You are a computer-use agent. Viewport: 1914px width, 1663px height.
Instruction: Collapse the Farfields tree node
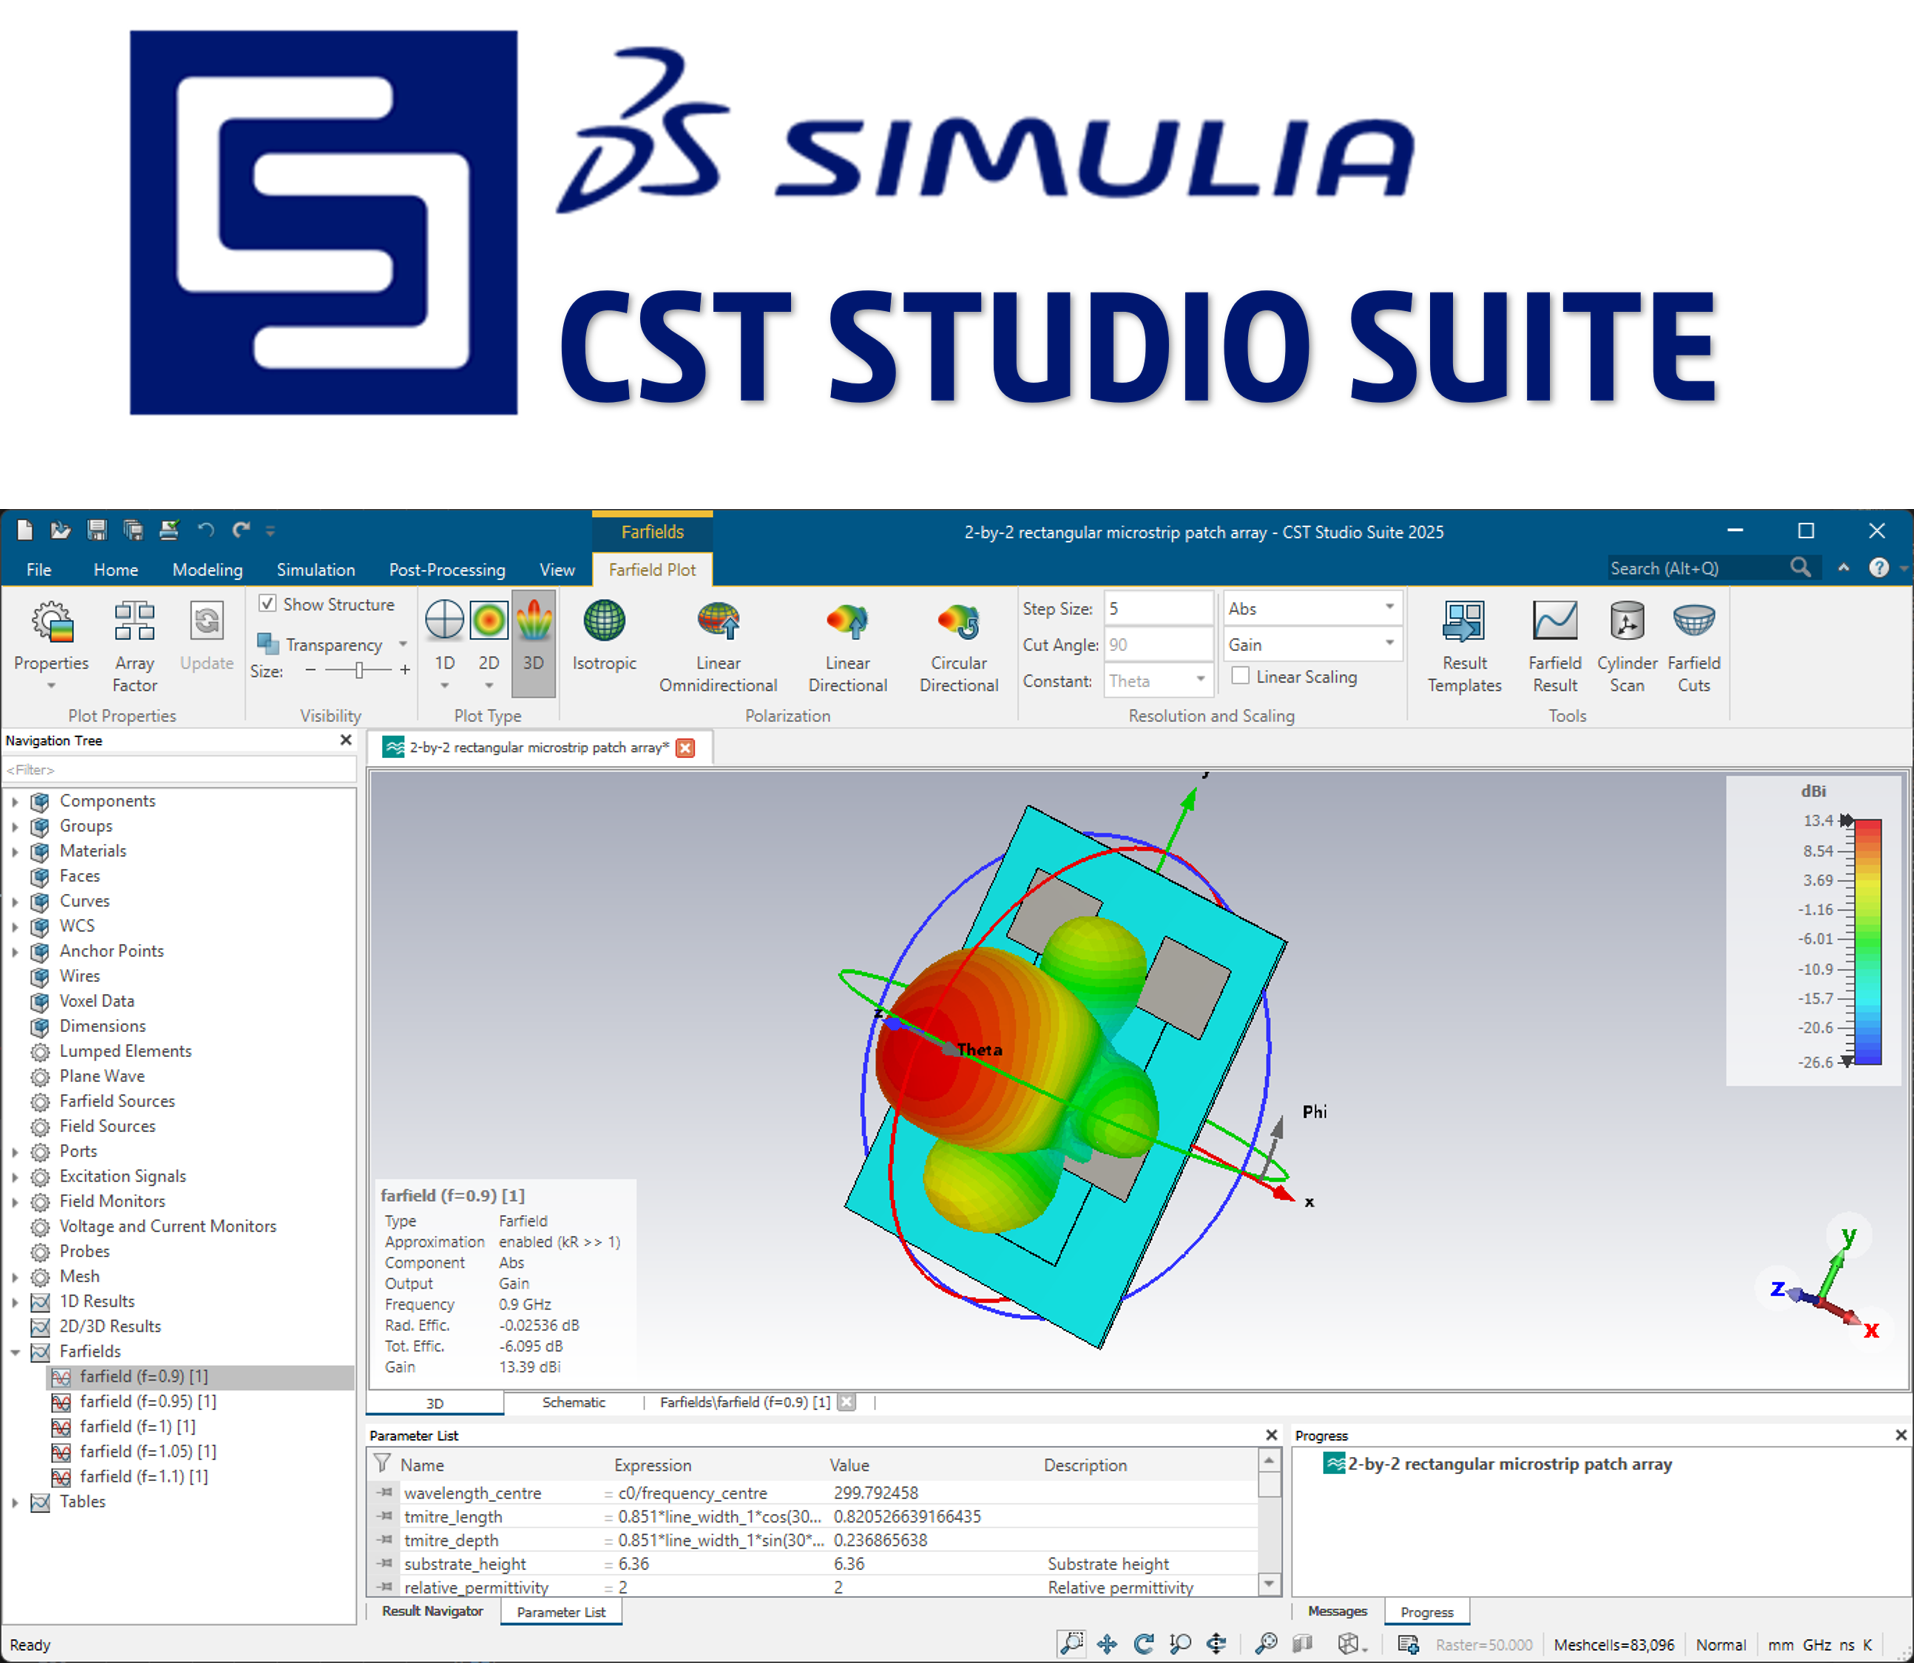coord(15,1352)
